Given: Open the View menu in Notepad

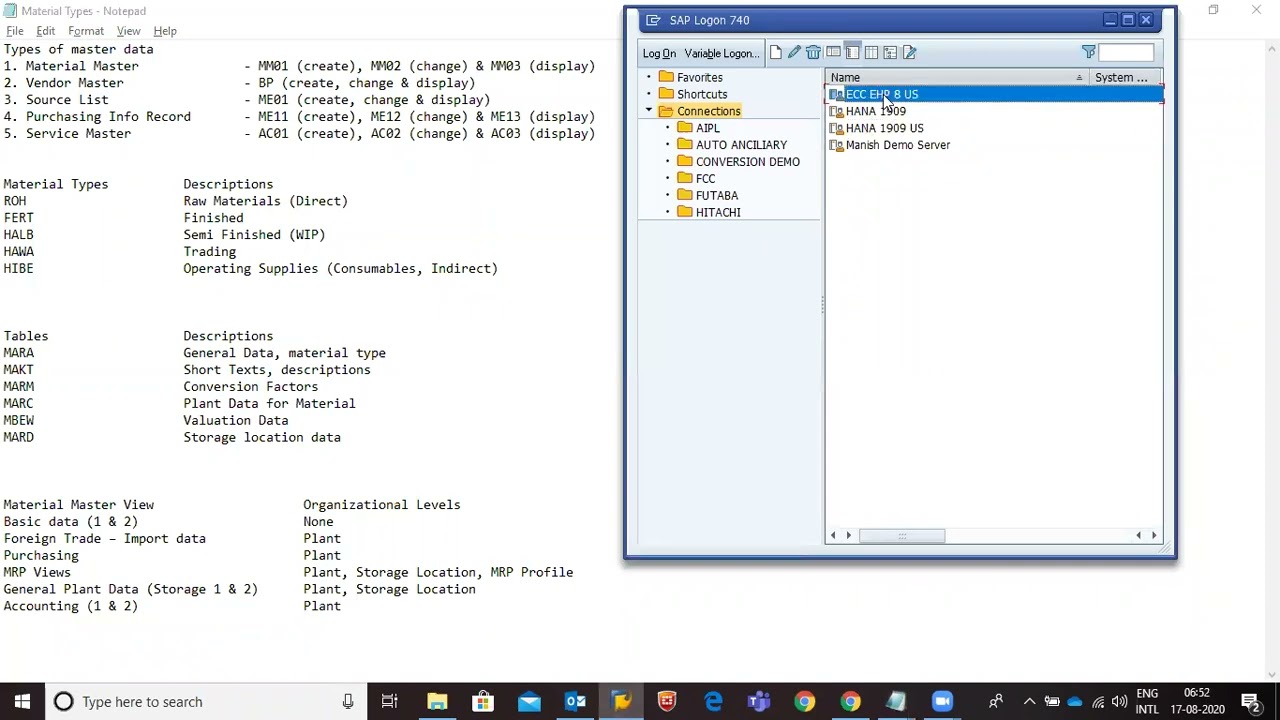Looking at the screenshot, I should pos(128,31).
